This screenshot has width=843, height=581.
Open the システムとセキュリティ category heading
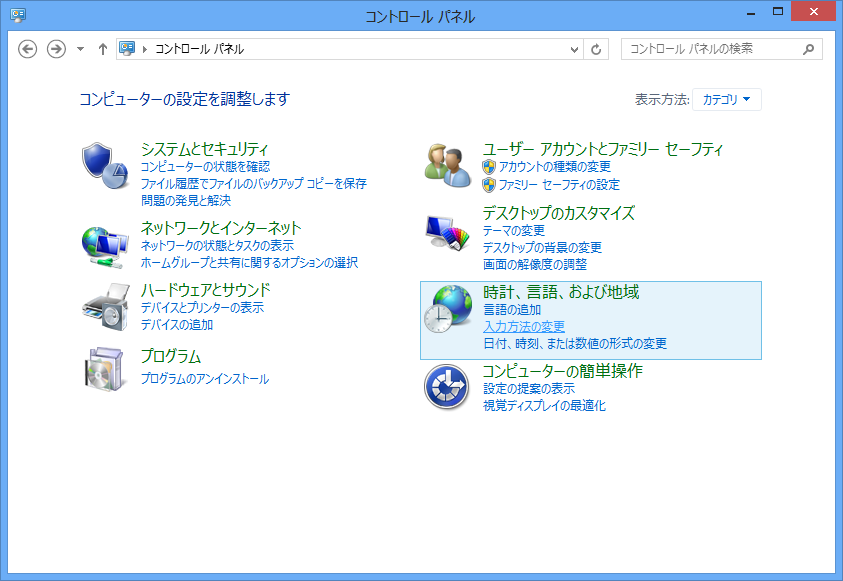pyautogui.click(x=205, y=149)
